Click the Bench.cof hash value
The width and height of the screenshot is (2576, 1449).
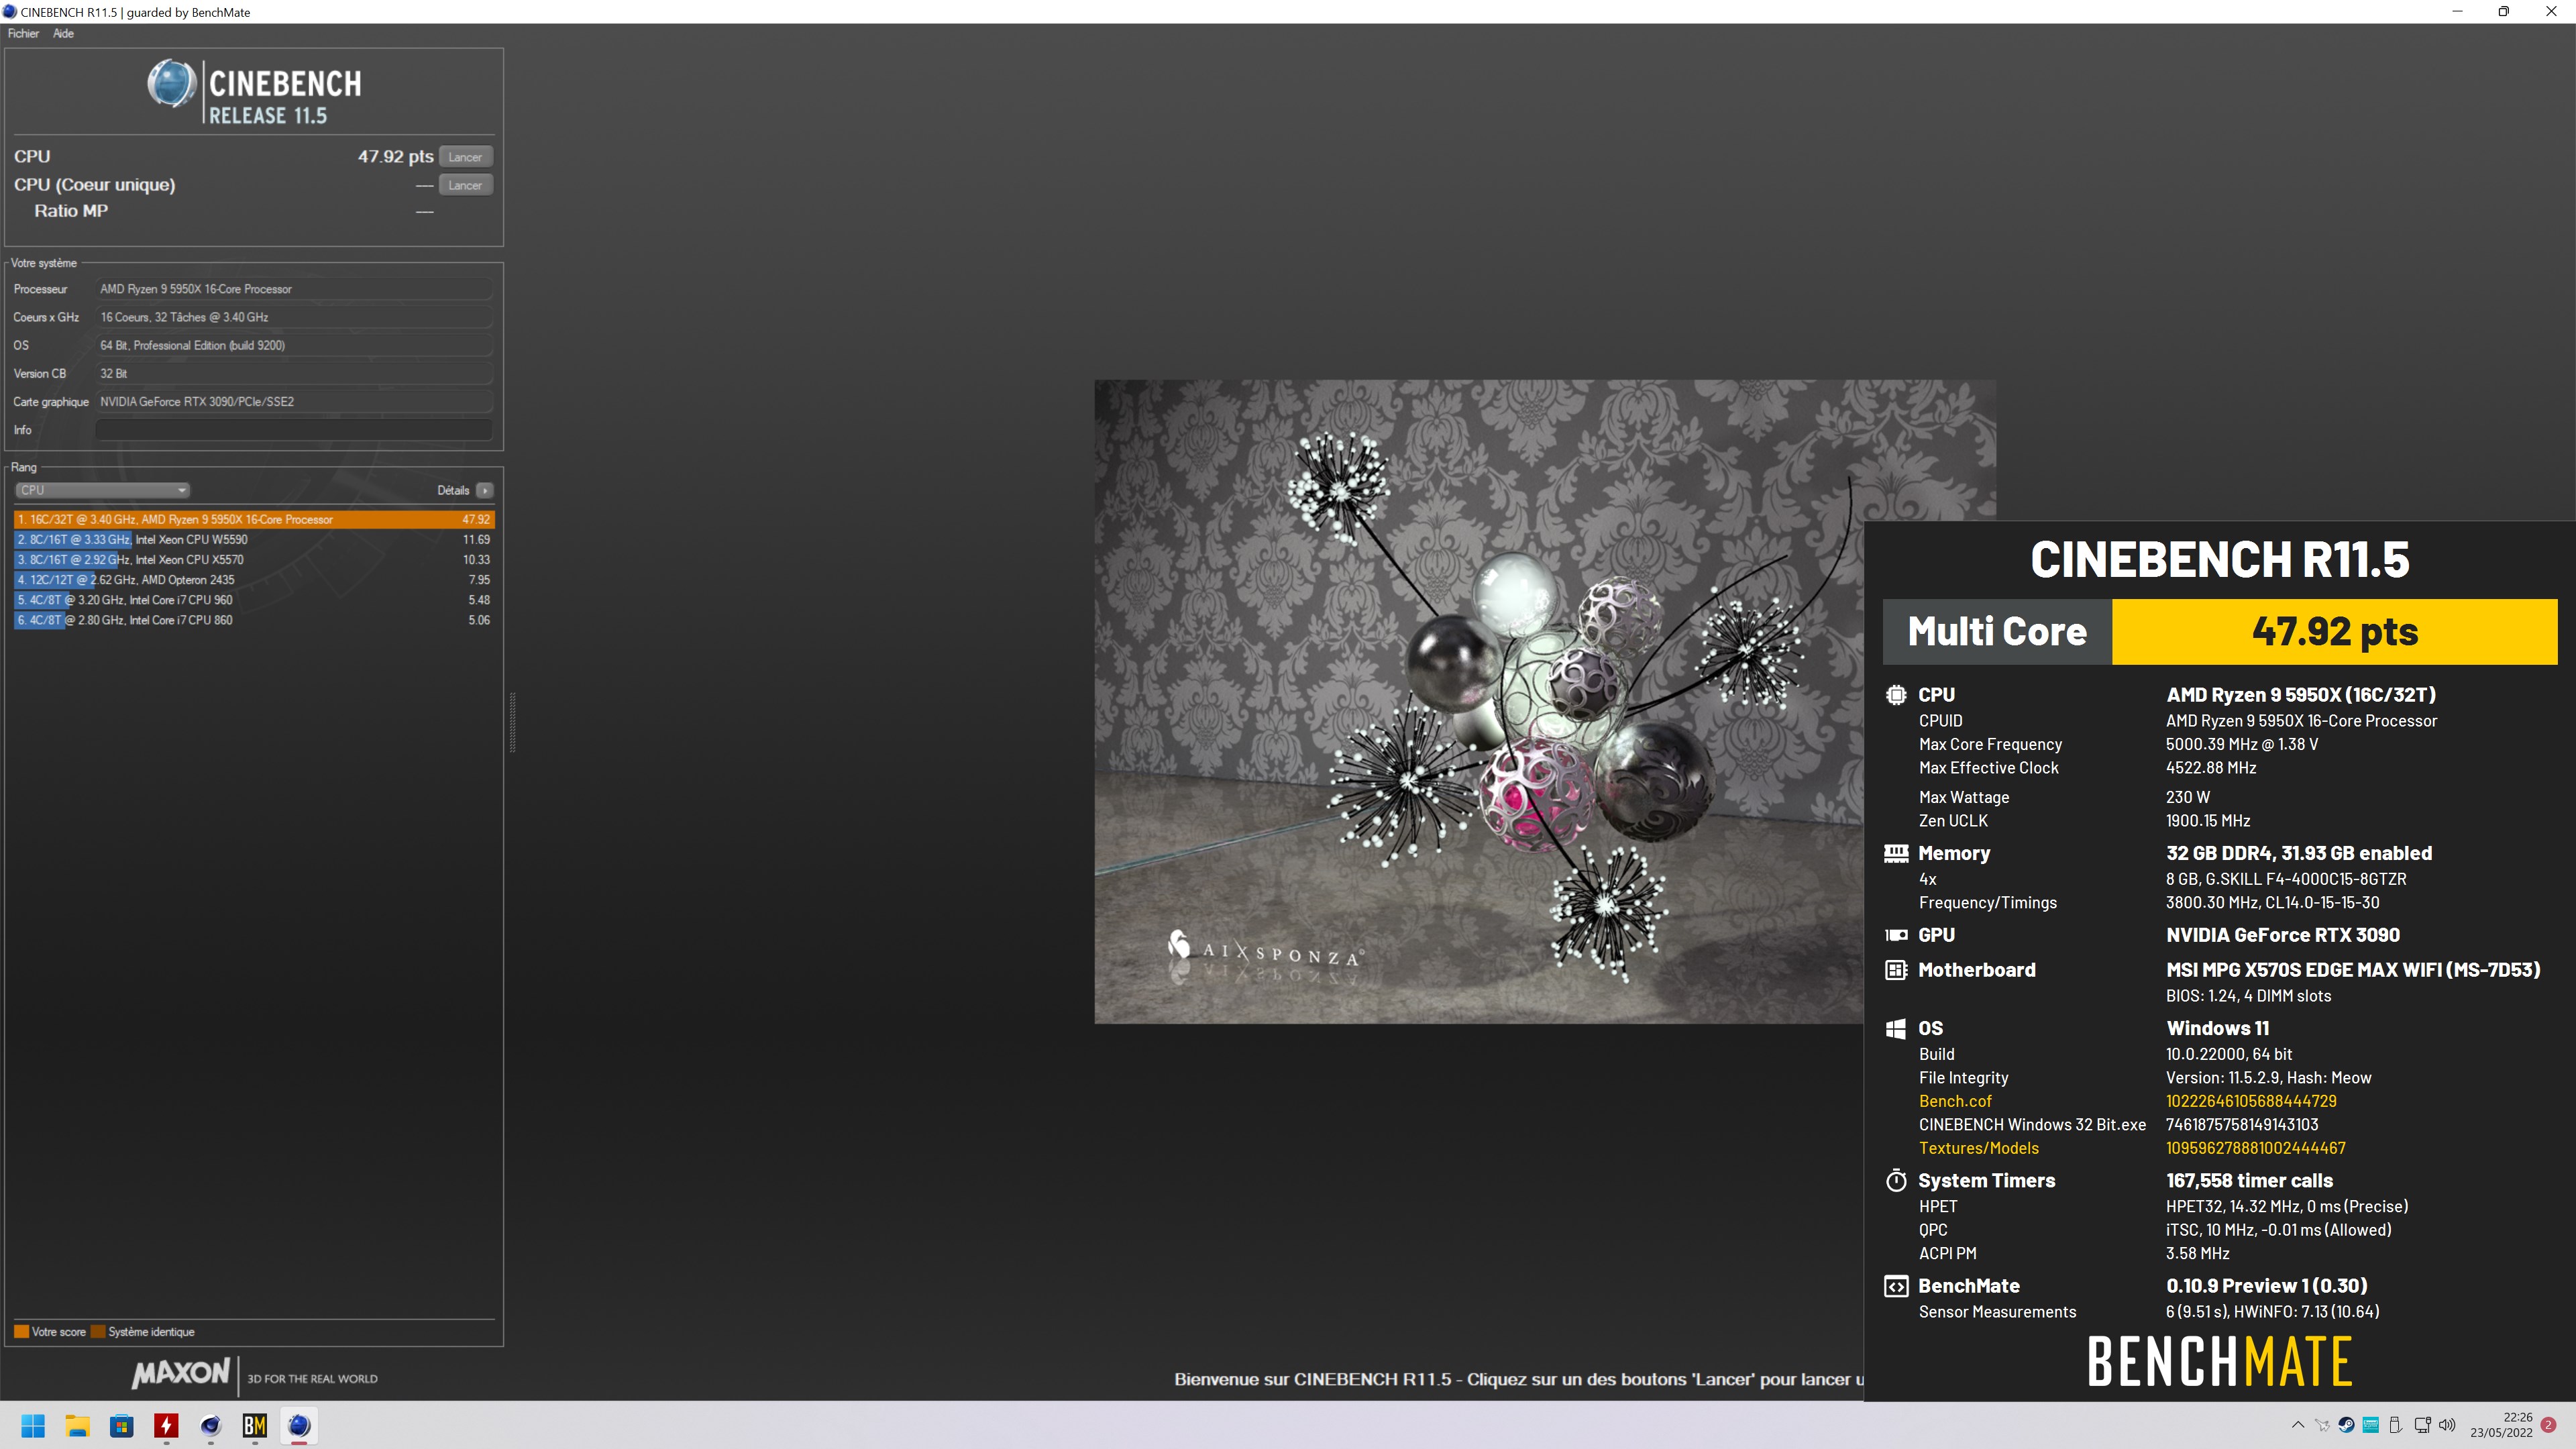[x=2251, y=1101]
